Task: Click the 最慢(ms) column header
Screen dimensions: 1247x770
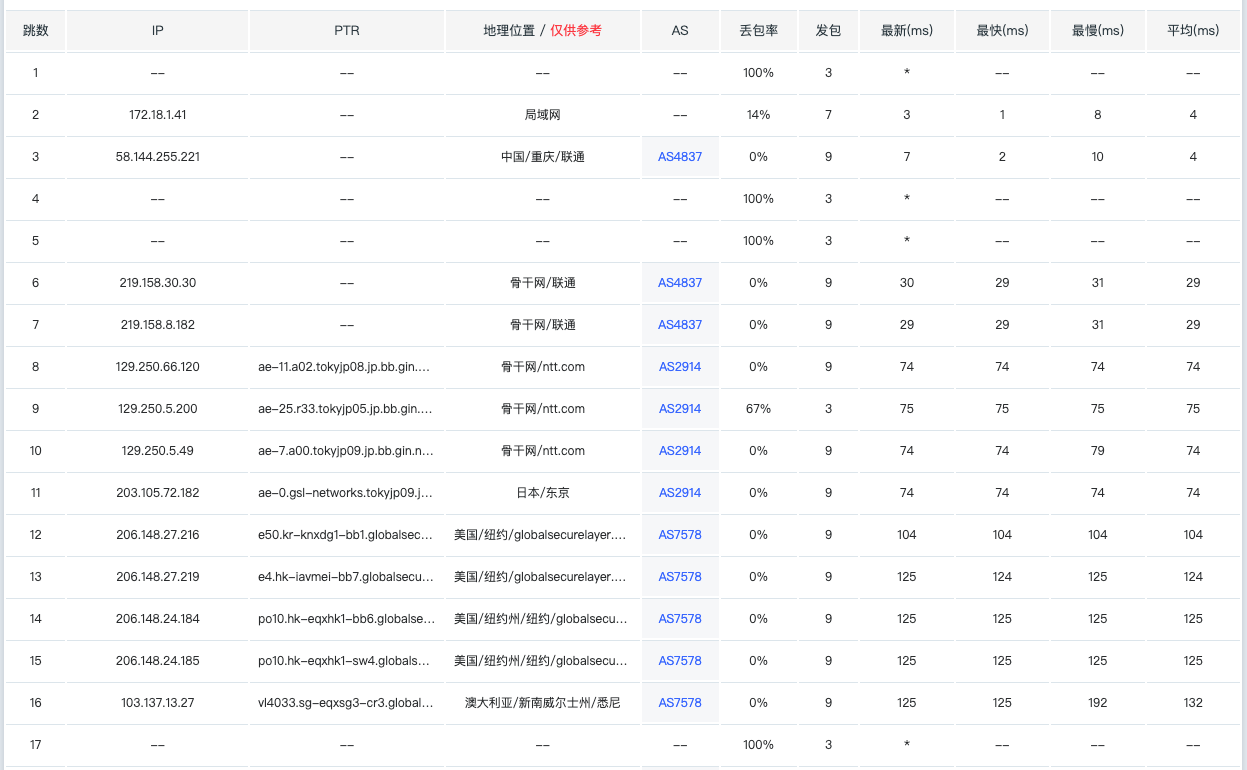Action: point(1098,31)
